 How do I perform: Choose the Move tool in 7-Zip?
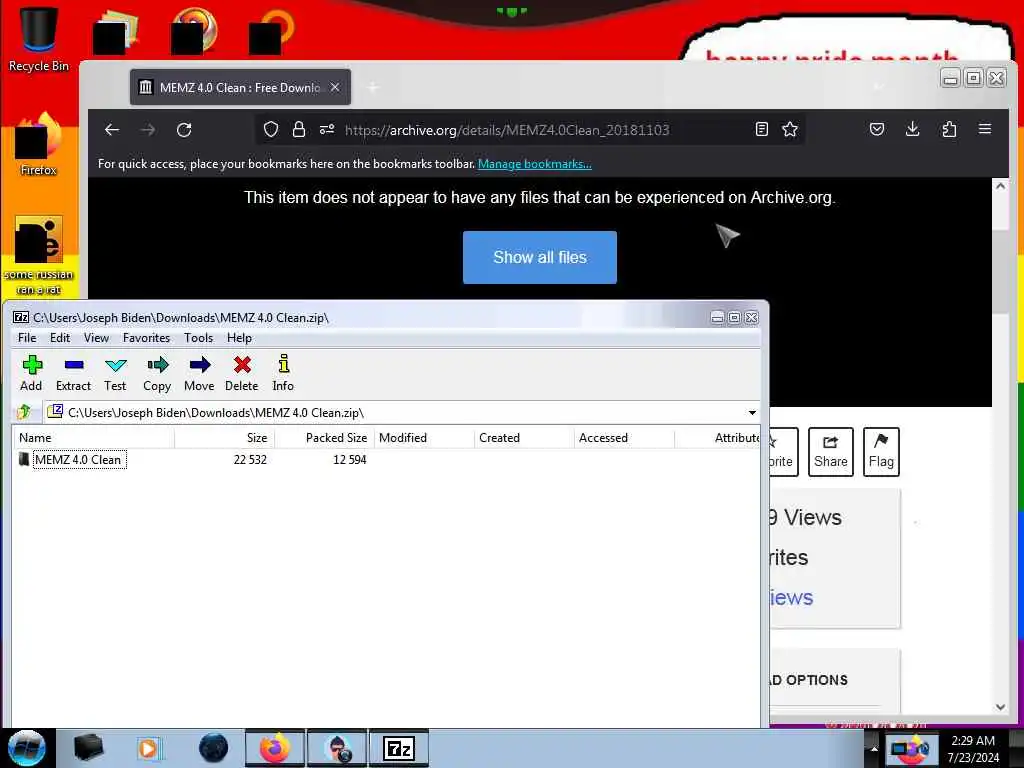coord(199,373)
